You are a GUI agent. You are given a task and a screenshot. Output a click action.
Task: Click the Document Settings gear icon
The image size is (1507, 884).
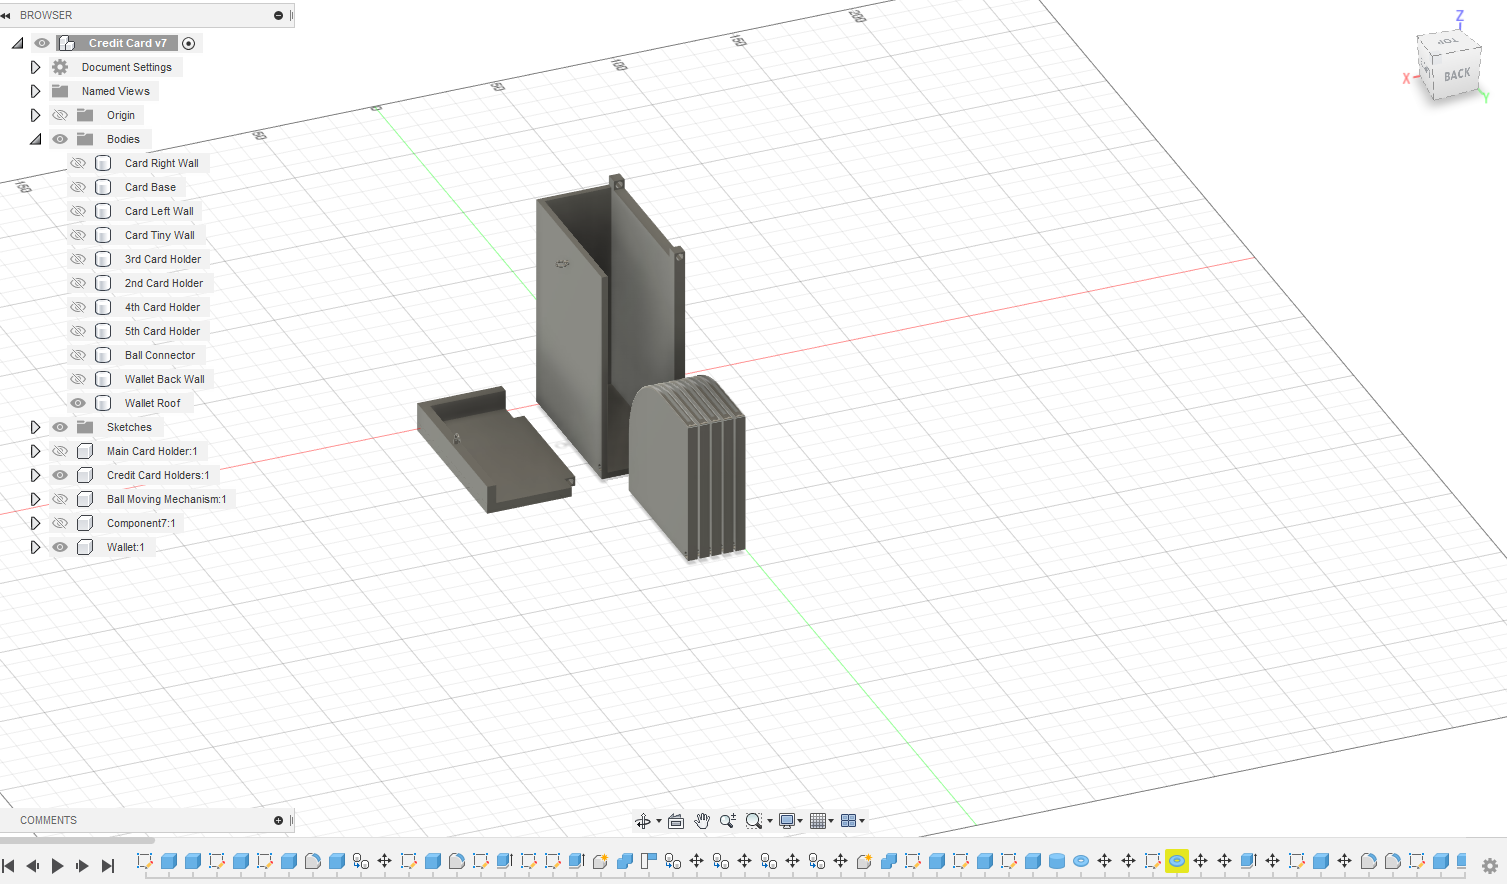(x=60, y=67)
